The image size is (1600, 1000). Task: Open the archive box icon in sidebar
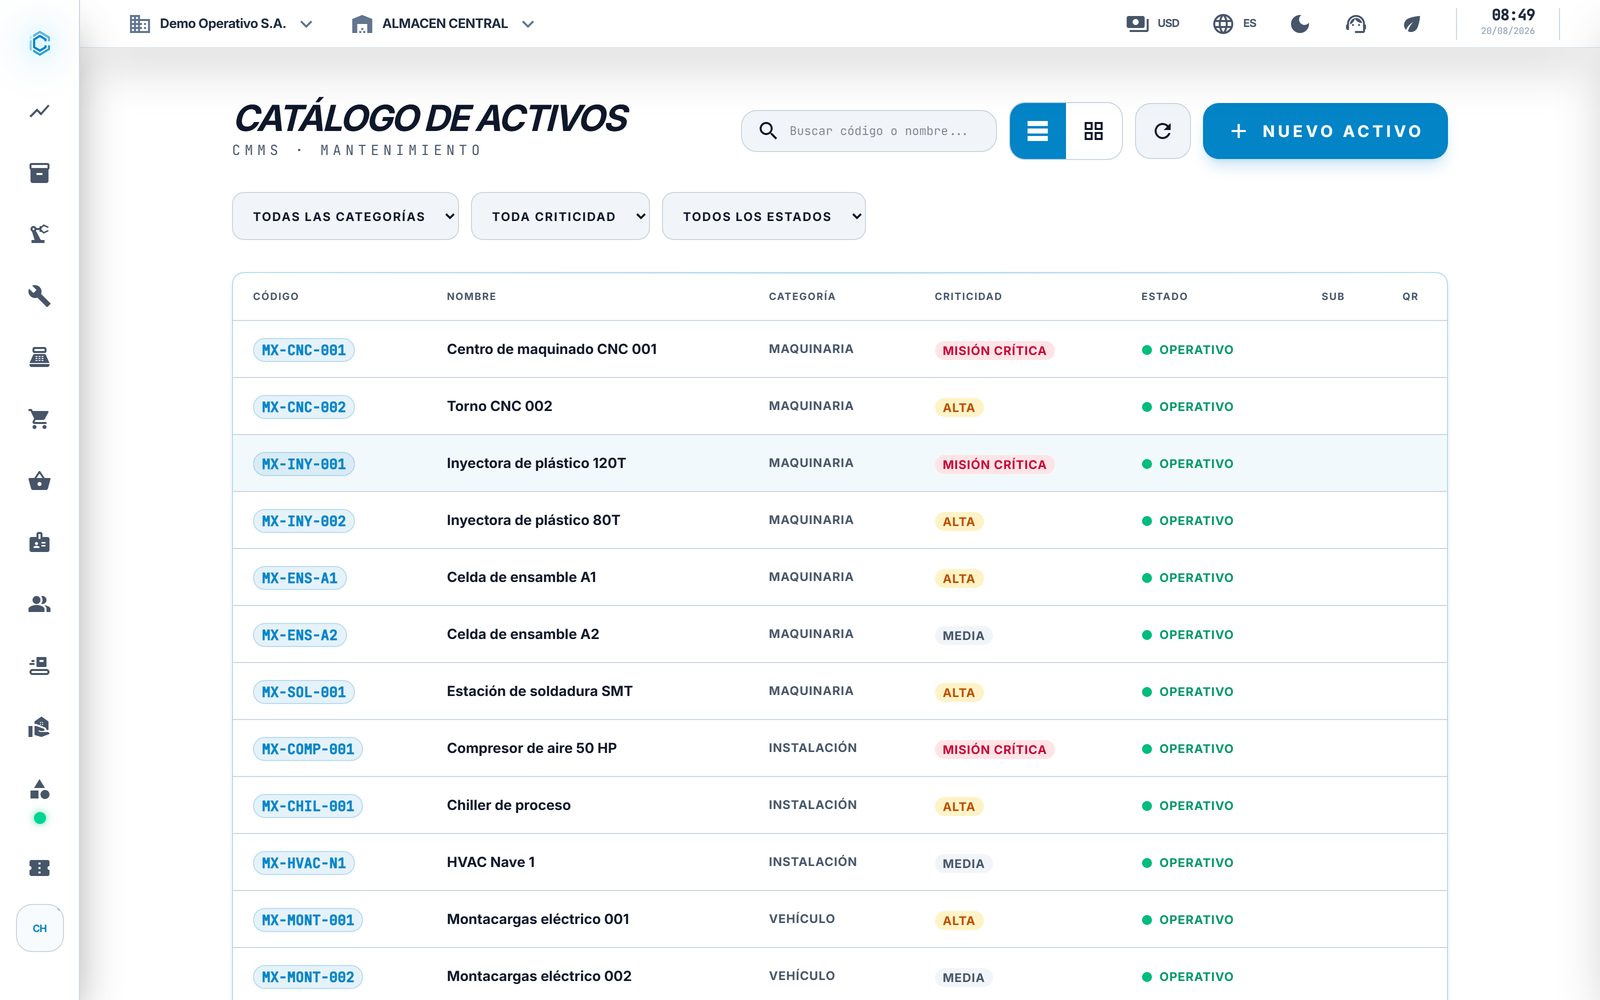39,173
